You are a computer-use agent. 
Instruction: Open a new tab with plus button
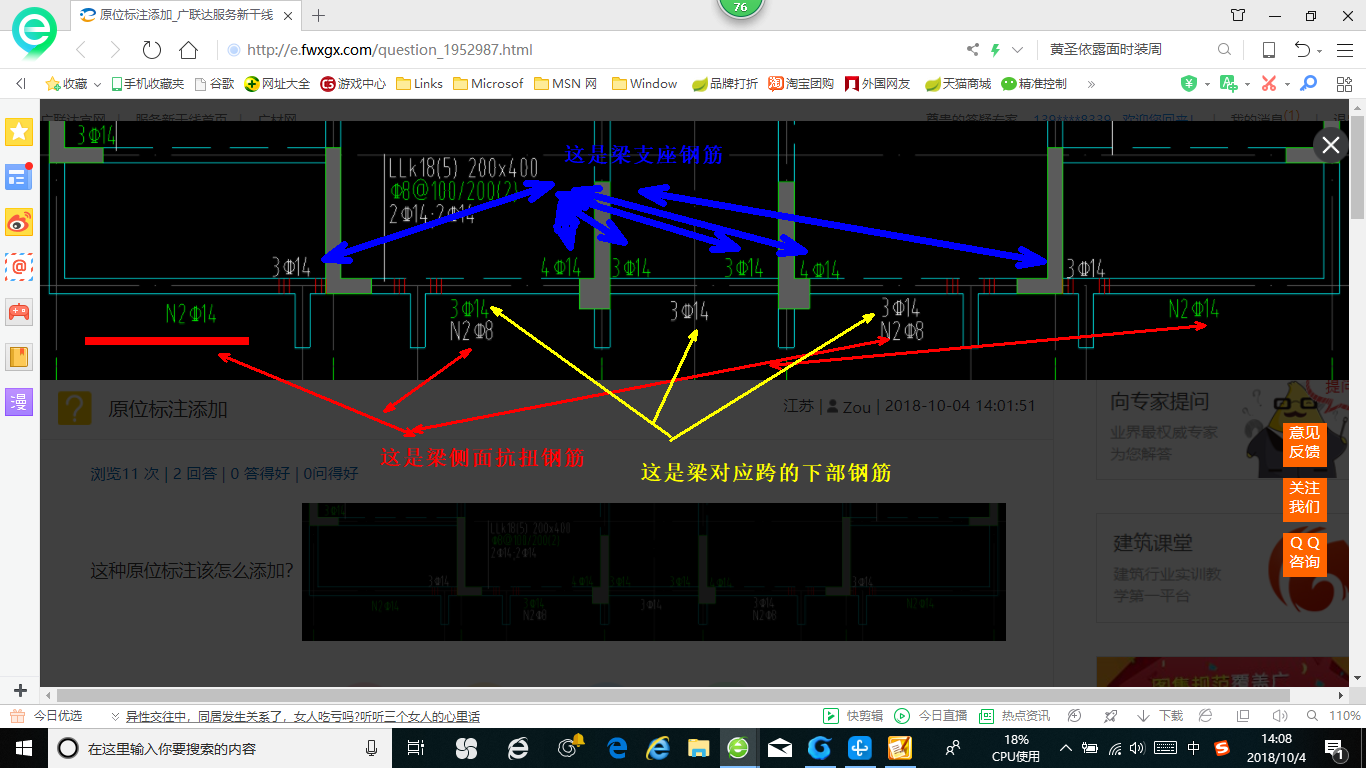(x=319, y=15)
